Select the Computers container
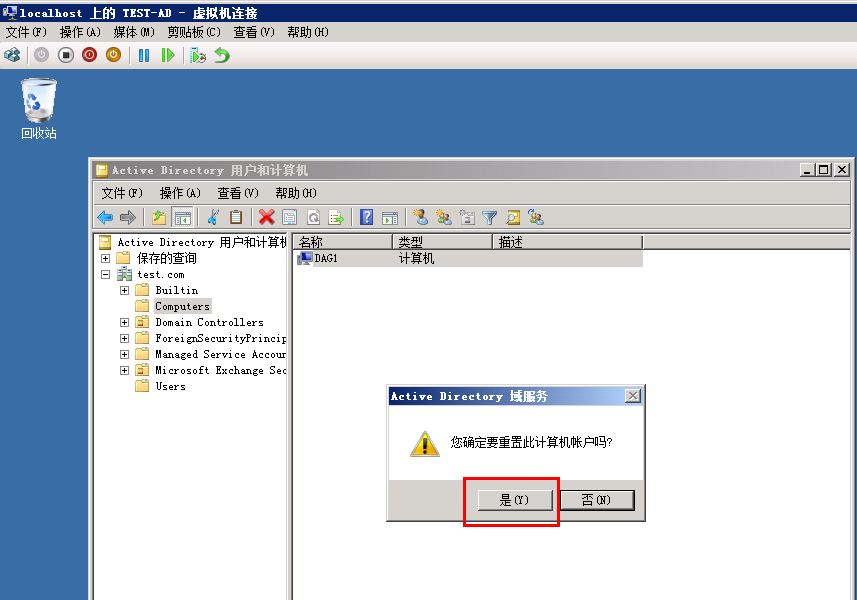 pyautogui.click(x=182, y=306)
